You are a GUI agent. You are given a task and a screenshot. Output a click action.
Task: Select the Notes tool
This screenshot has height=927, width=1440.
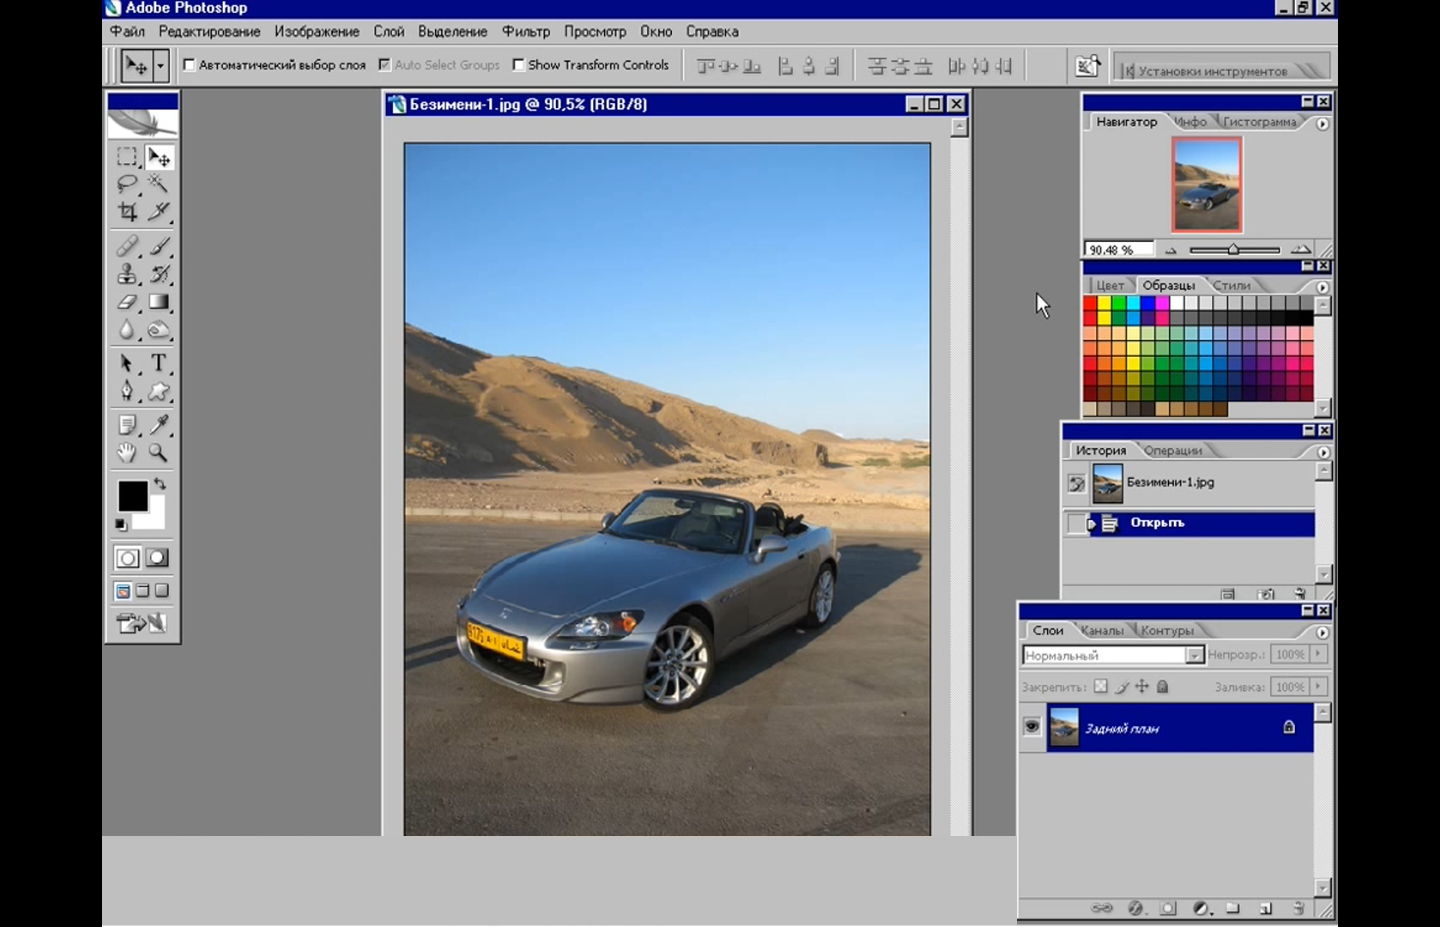(x=127, y=425)
